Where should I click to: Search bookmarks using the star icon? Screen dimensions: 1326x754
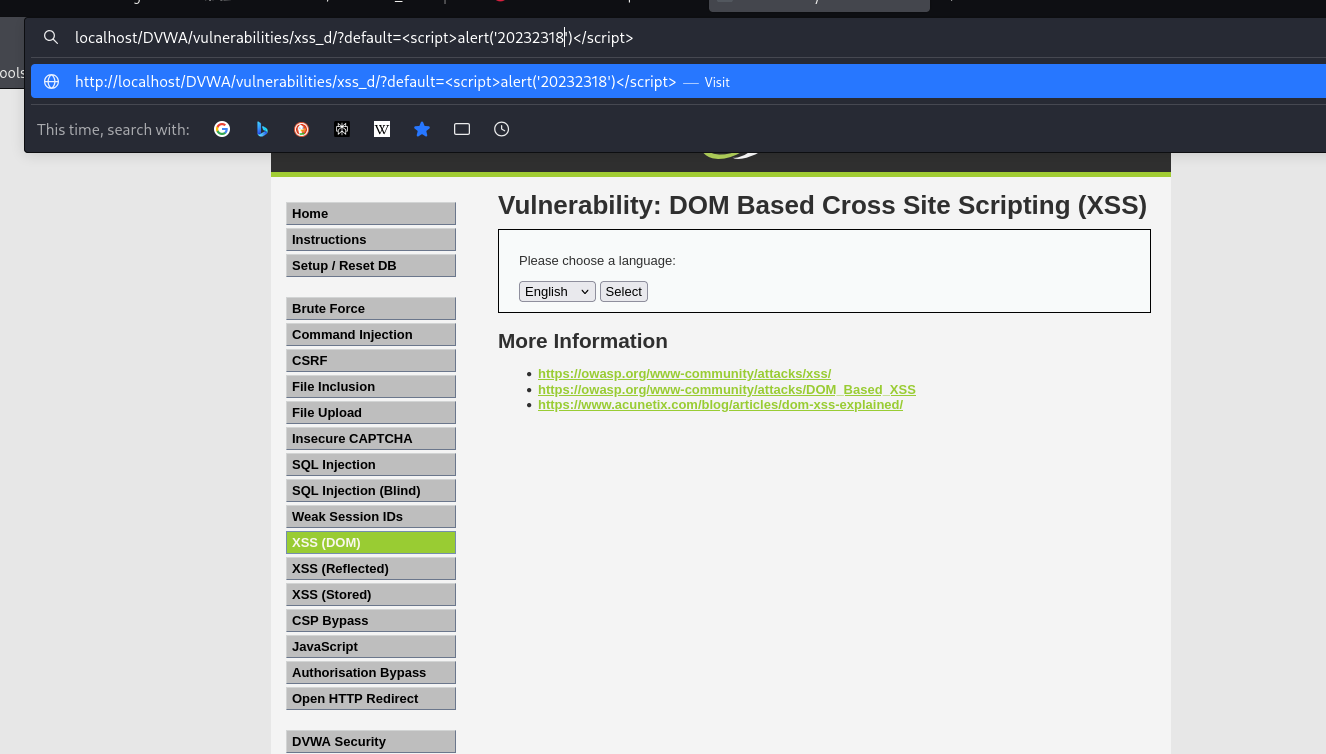click(x=422, y=129)
